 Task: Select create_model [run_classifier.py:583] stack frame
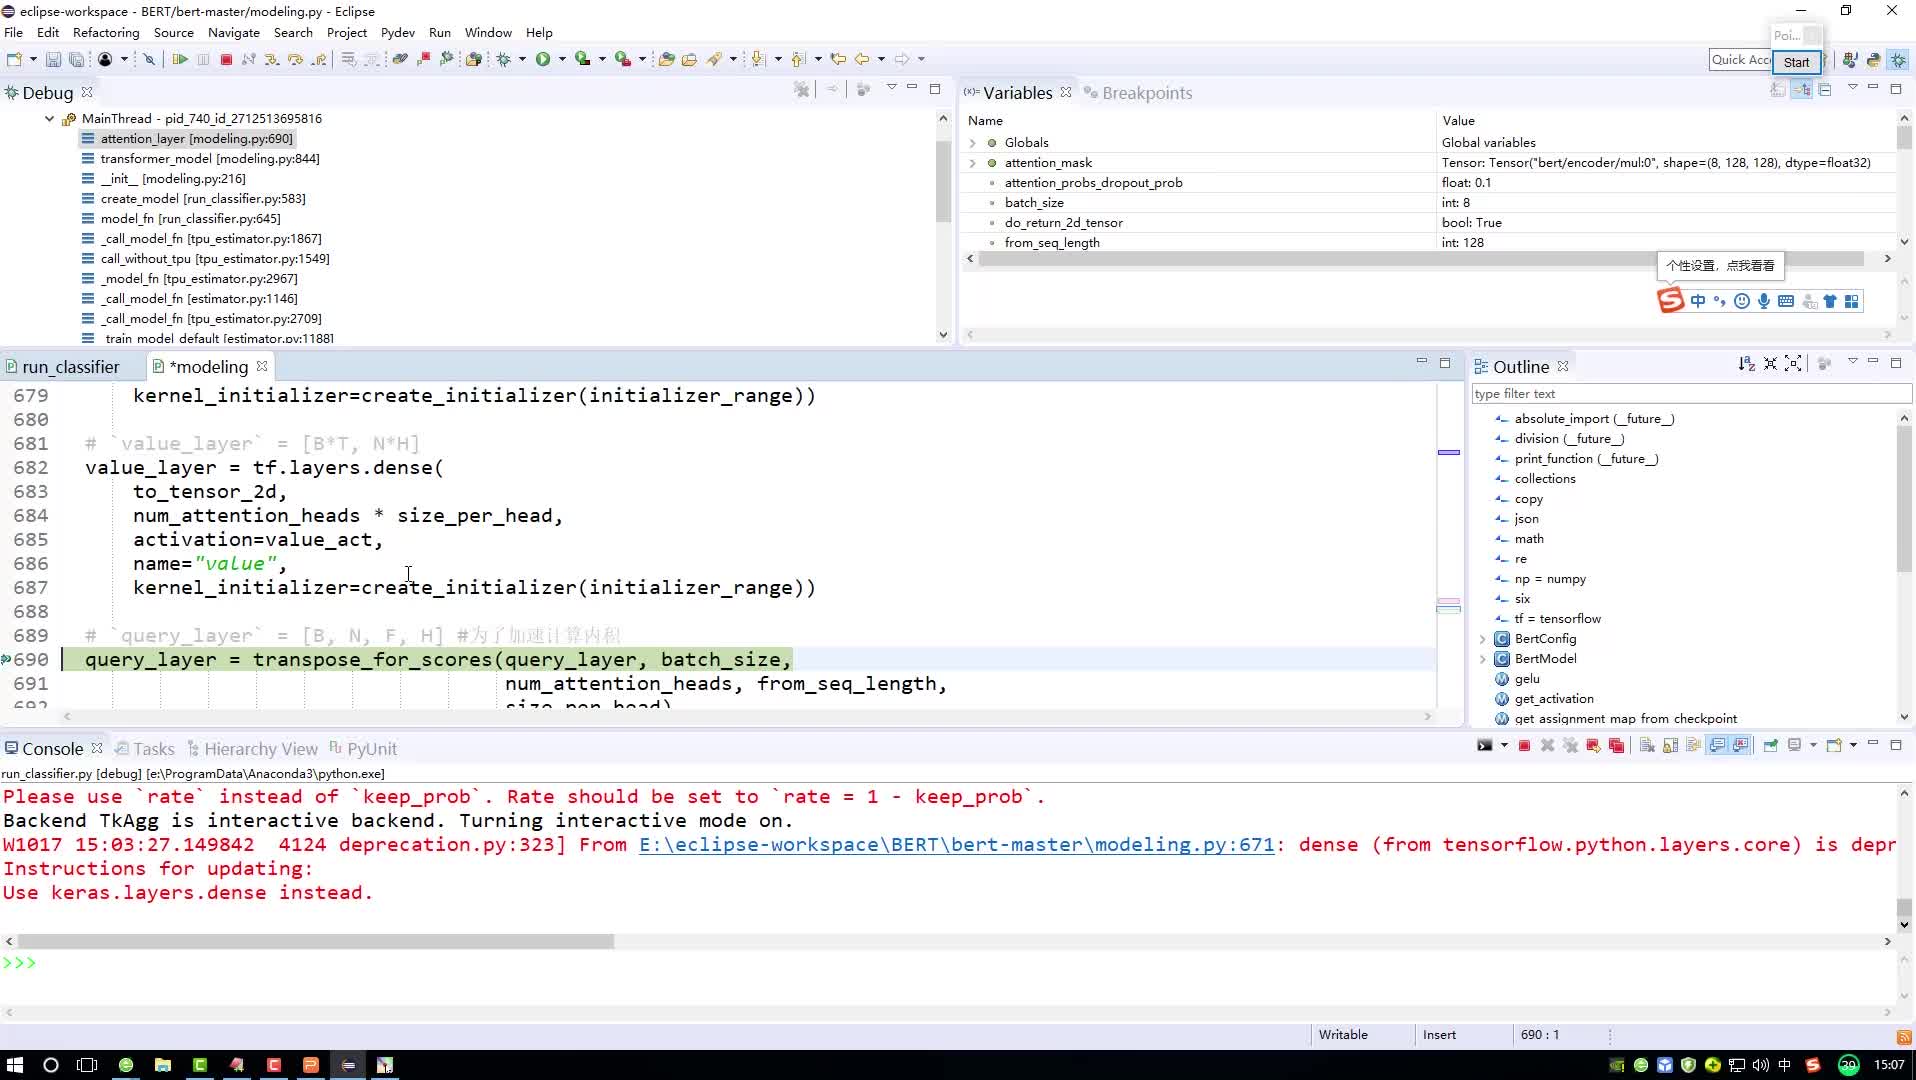click(203, 199)
